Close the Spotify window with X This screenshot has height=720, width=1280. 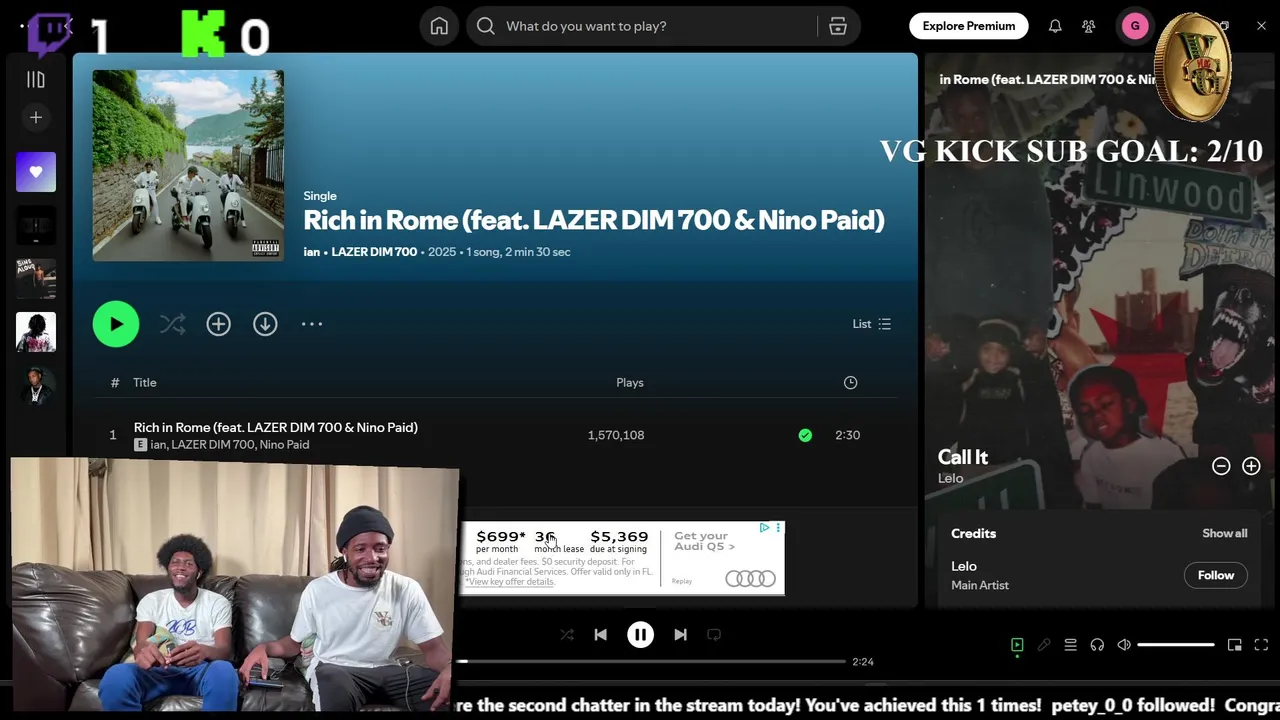point(1261,26)
